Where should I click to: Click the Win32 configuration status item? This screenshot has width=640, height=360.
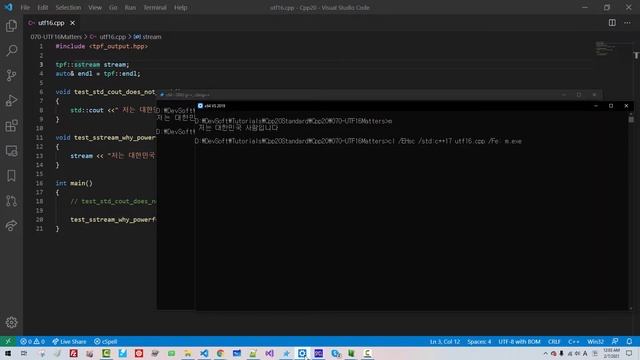point(595,341)
